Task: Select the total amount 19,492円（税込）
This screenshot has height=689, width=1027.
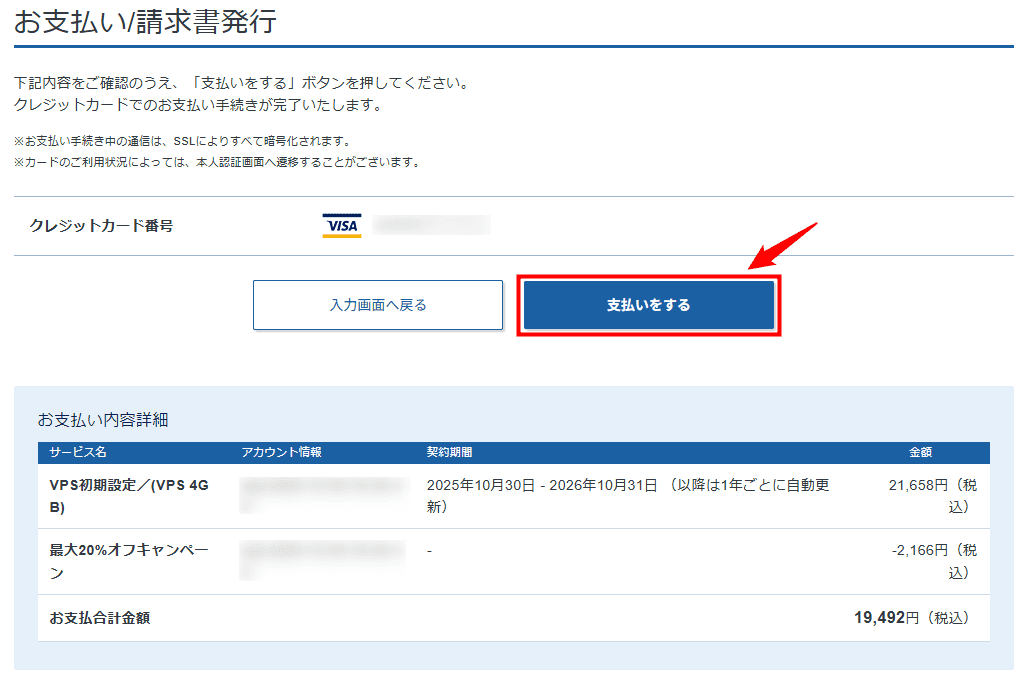Action: click(x=914, y=620)
